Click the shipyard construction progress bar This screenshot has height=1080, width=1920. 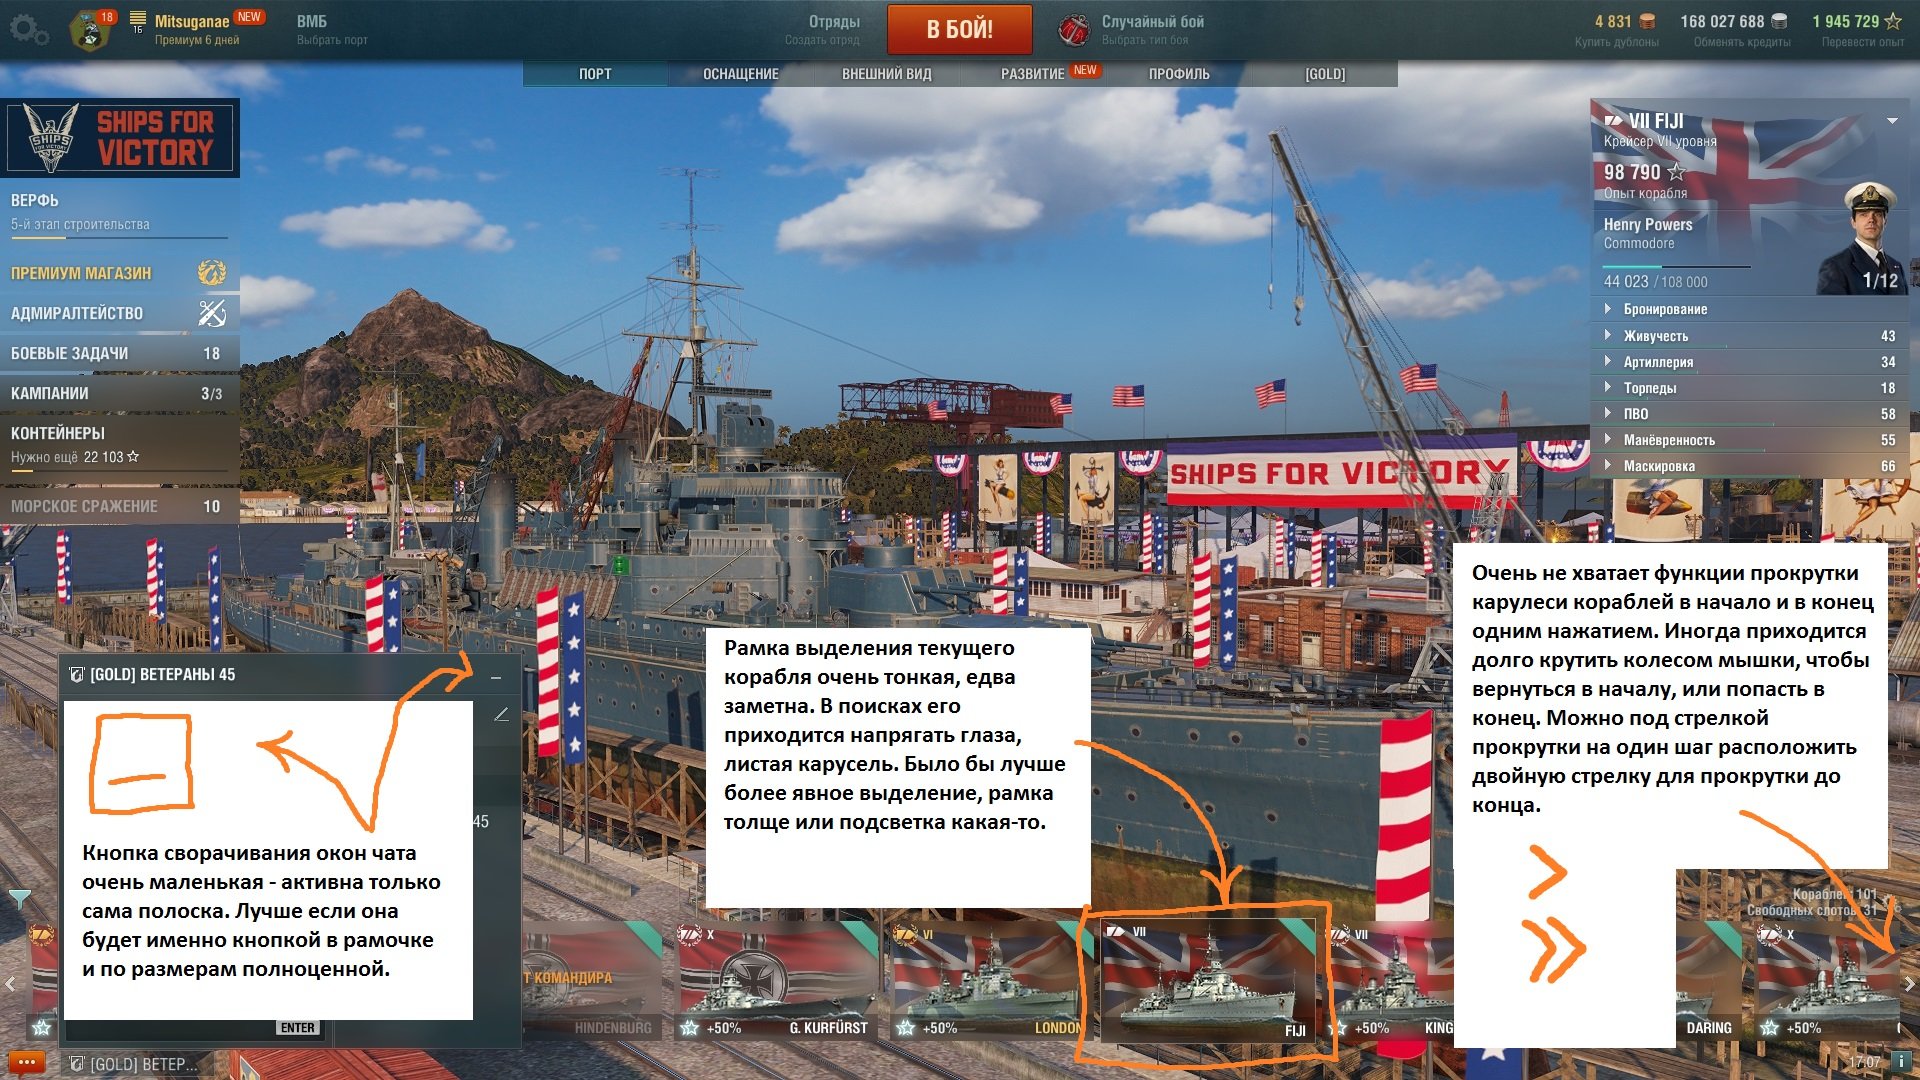tap(119, 238)
